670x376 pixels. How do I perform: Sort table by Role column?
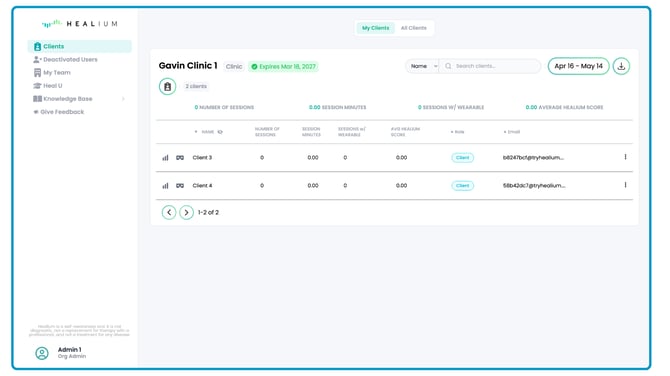[x=457, y=132]
